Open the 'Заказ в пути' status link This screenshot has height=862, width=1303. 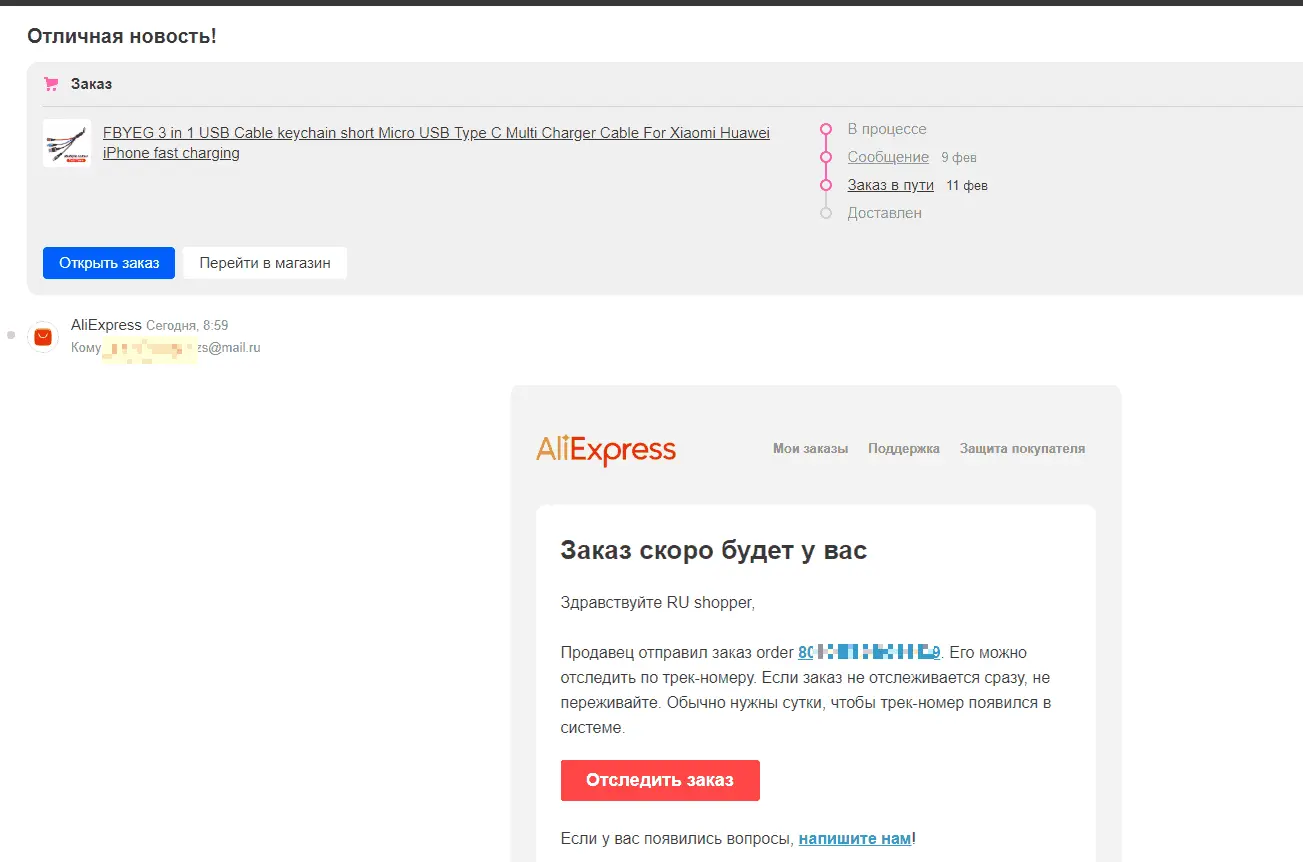tap(890, 185)
